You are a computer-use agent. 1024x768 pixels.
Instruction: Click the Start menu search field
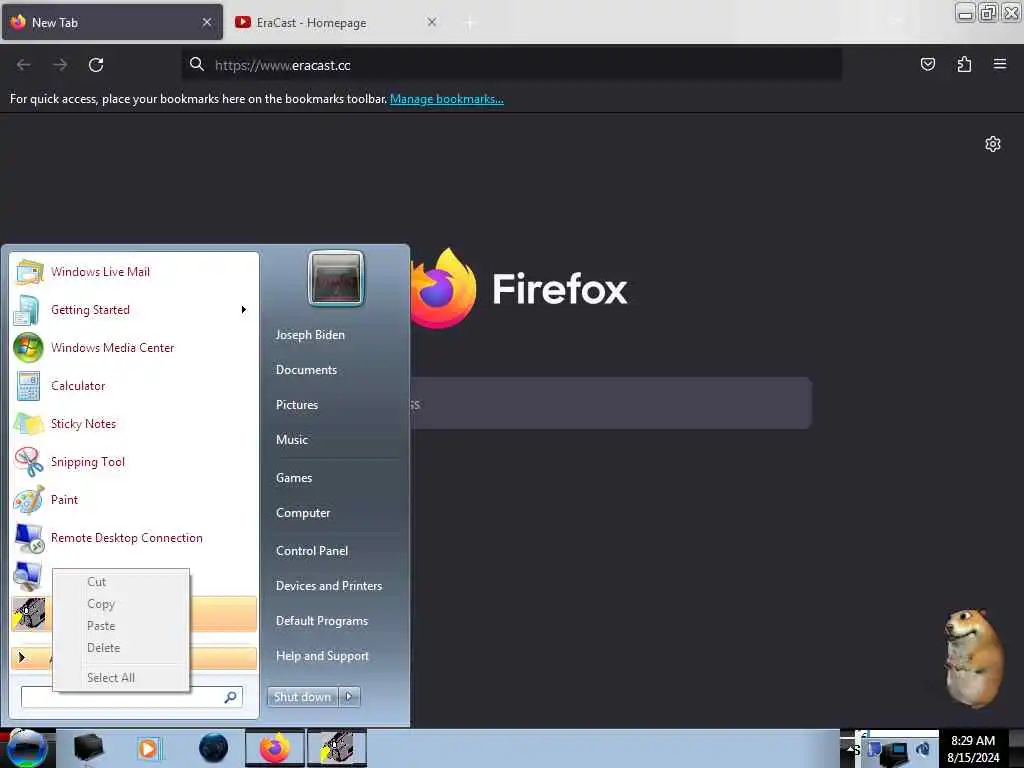pyautogui.click(x=132, y=697)
